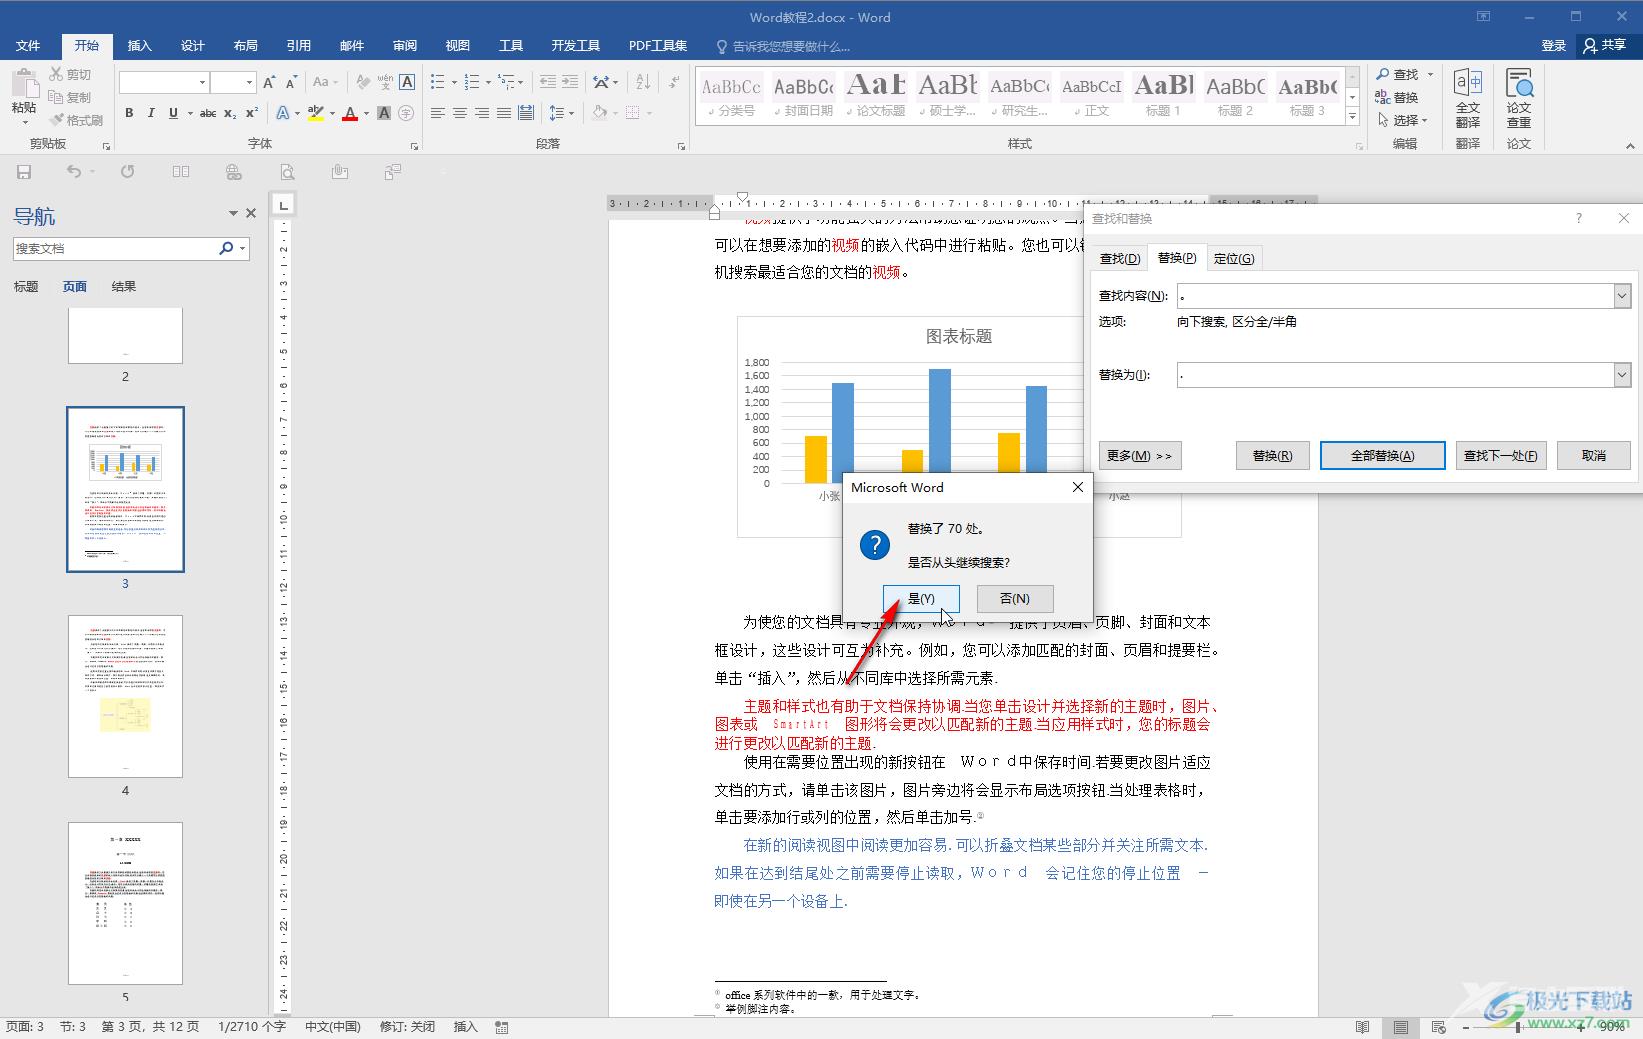This screenshot has height=1039, width=1643.
Task: Click the 全文翻译 translate icon
Action: pyautogui.click(x=1468, y=98)
